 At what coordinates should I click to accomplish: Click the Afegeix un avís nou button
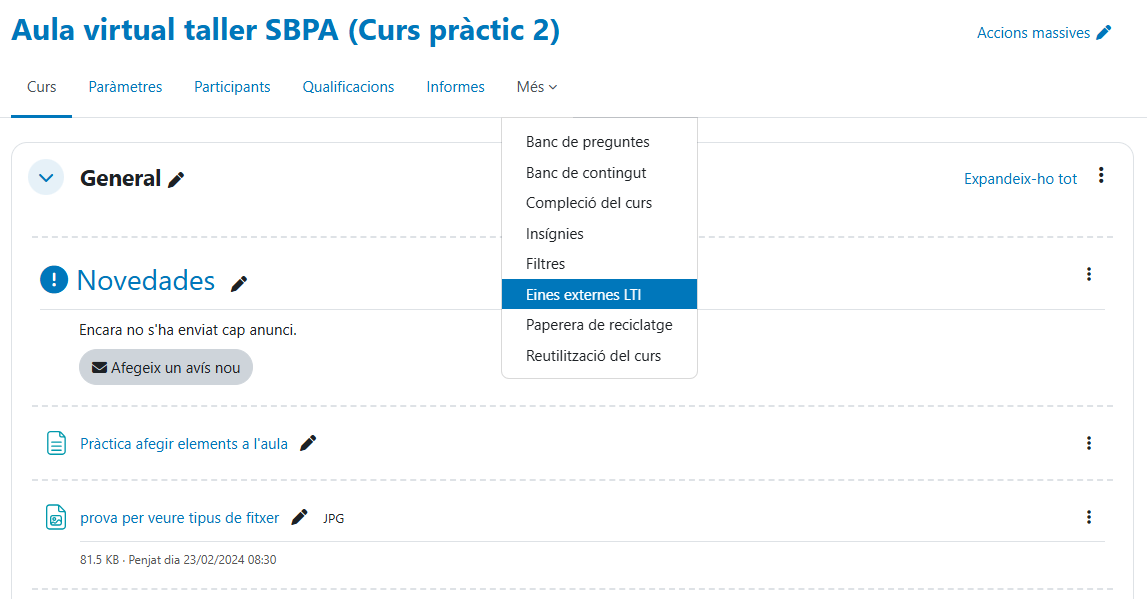[x=166, y=367]
